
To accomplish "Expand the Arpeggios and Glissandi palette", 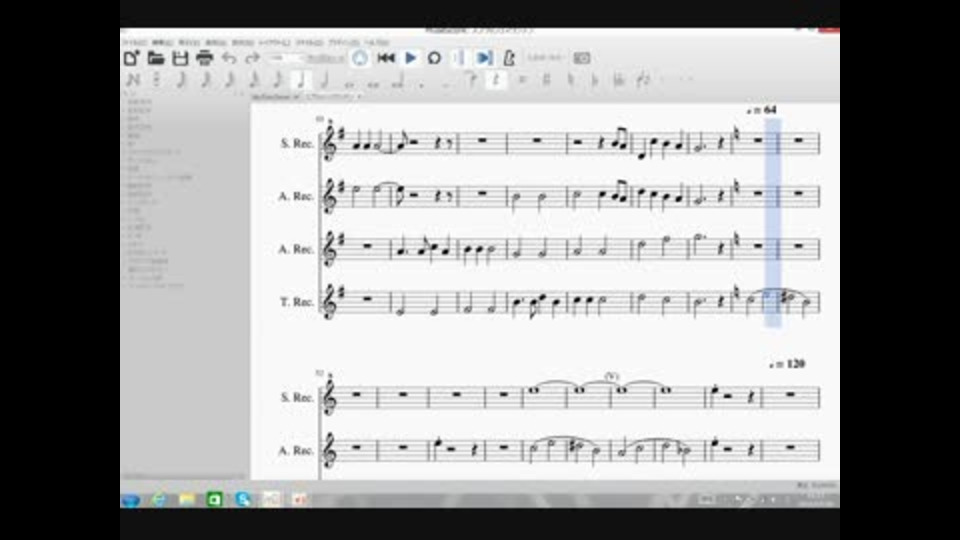I will [x=153, y=152].
